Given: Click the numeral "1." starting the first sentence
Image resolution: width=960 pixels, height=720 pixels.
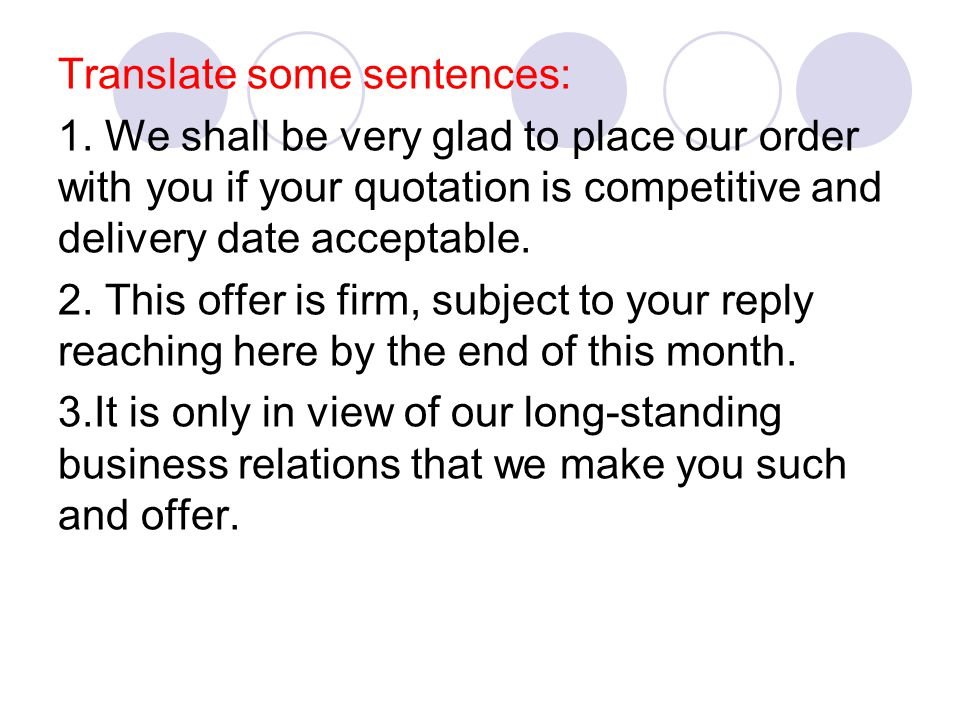Looking at the screenshot, I should 76,136.
